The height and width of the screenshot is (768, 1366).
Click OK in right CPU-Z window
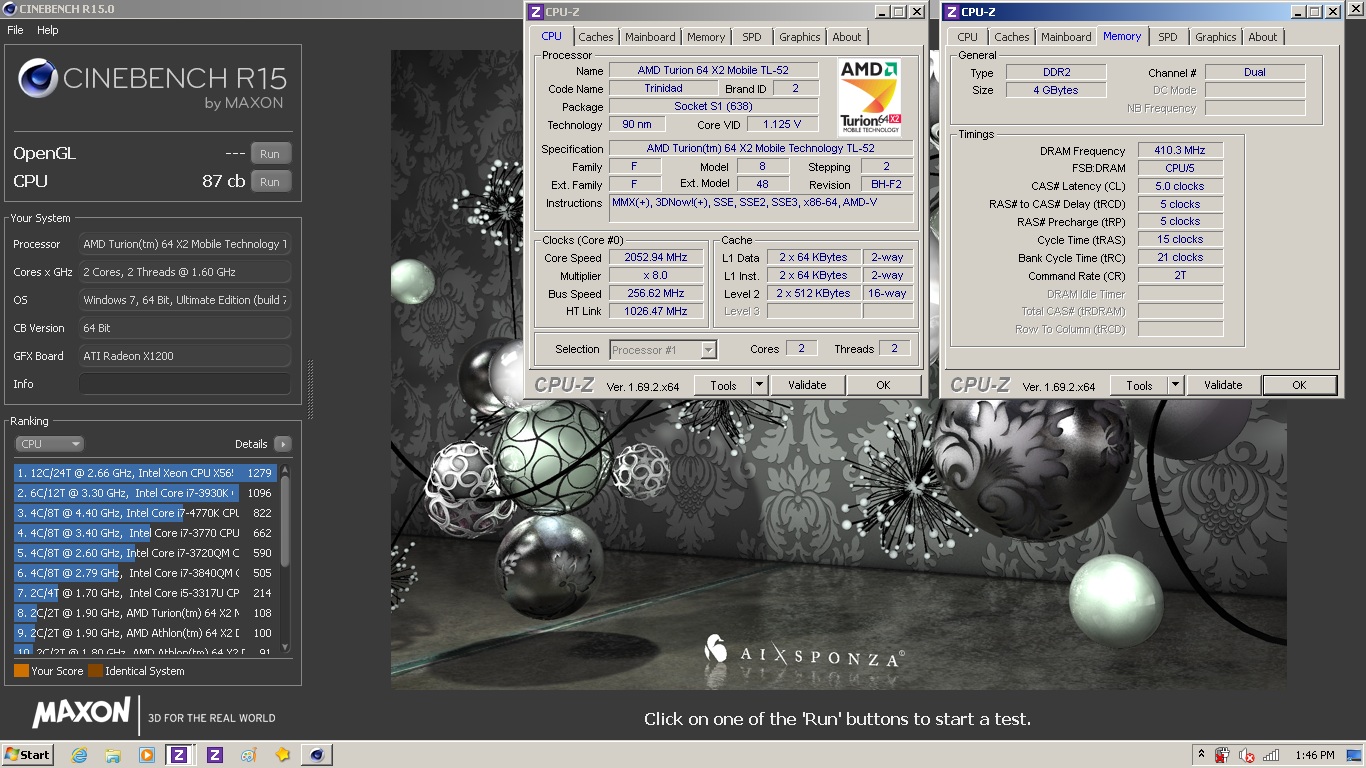click(1299, 385)
